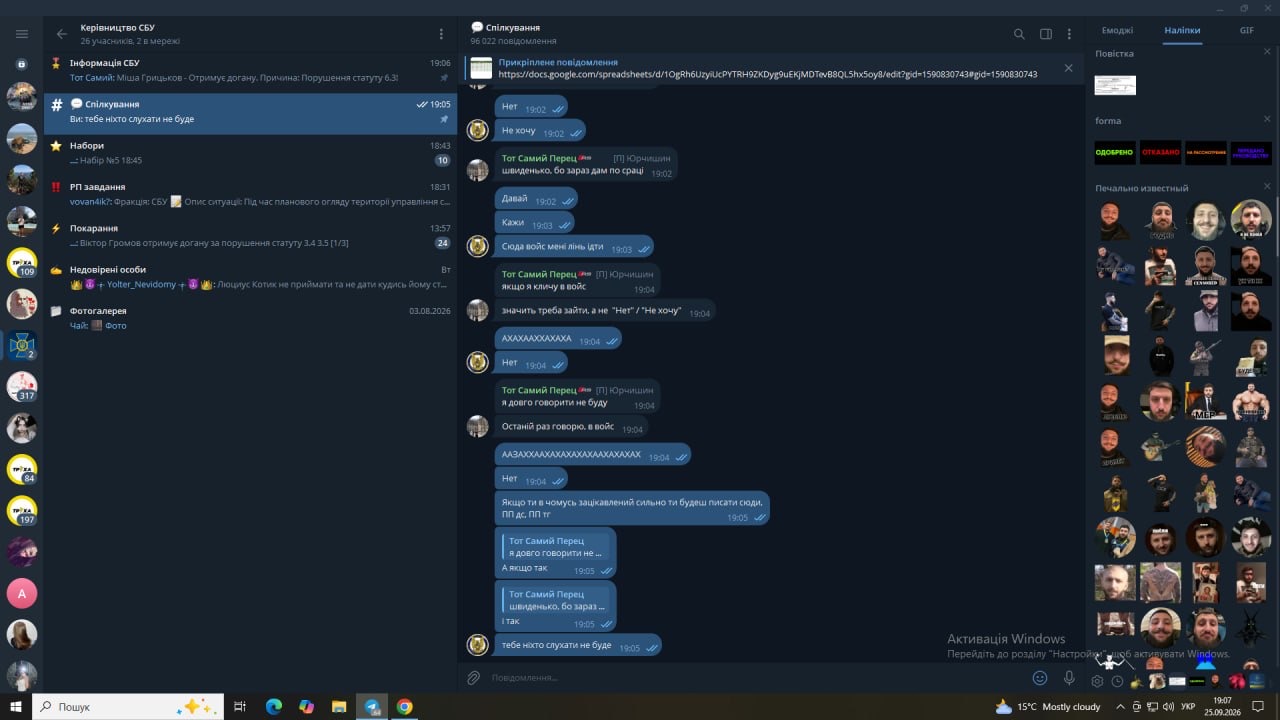This screenshot has width=1280, height=720.
Task: Switch to the GIF tab
Action: coord(1247,30)
